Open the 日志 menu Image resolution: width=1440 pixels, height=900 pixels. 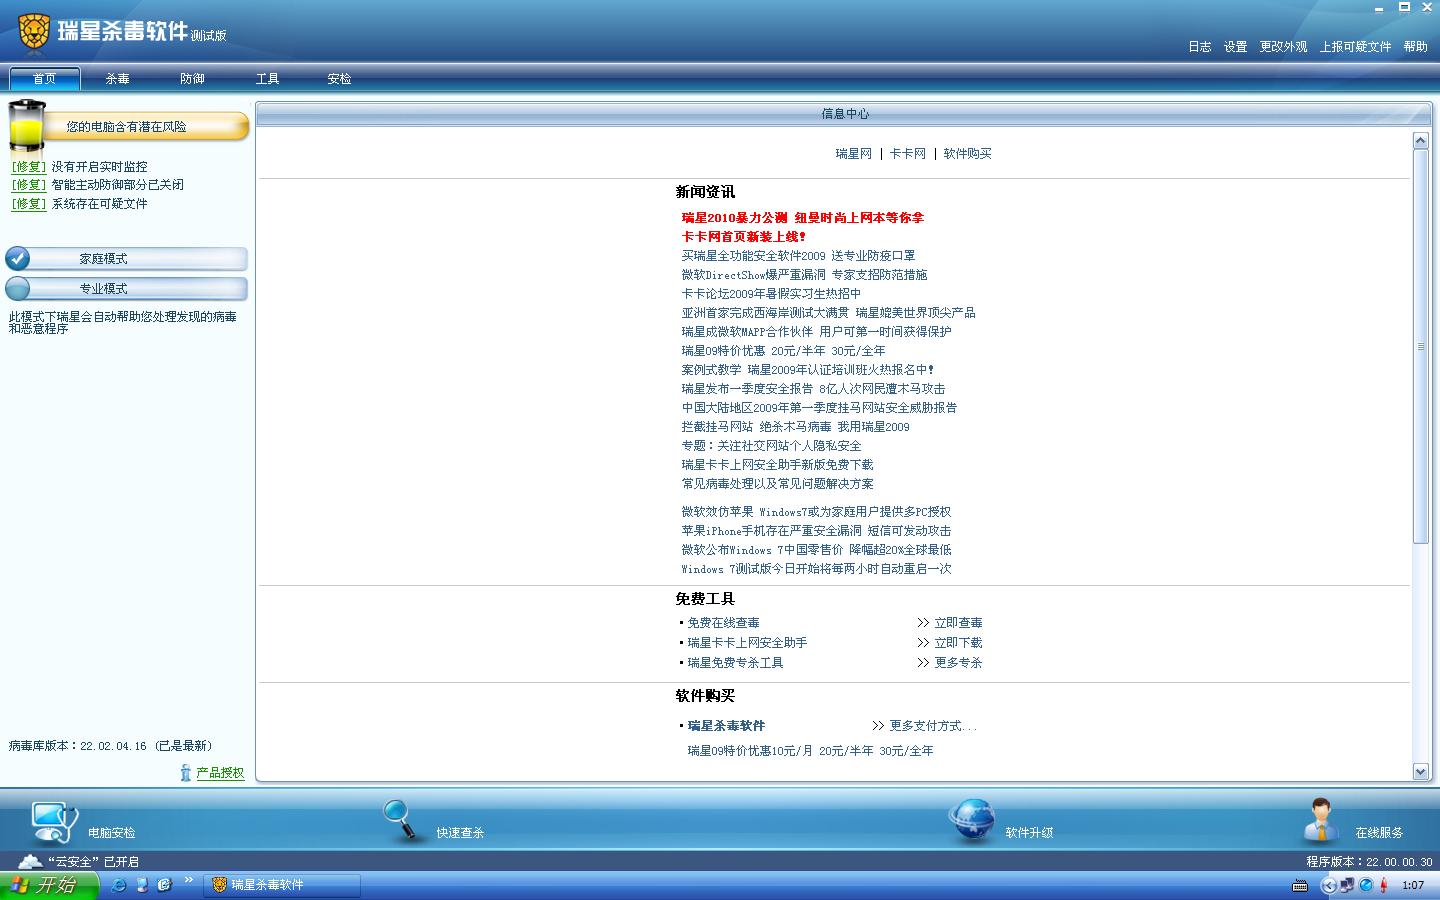pos(1200,47)
